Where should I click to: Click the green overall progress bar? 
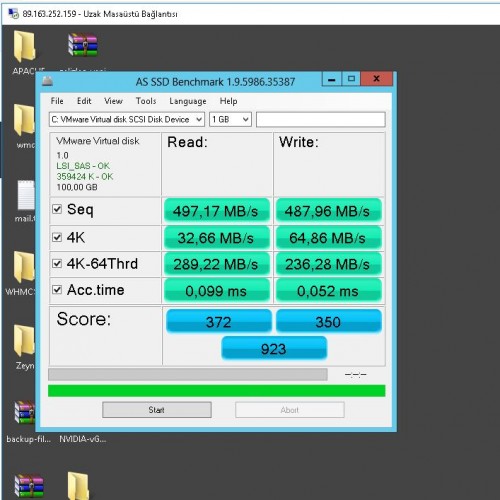217,391
